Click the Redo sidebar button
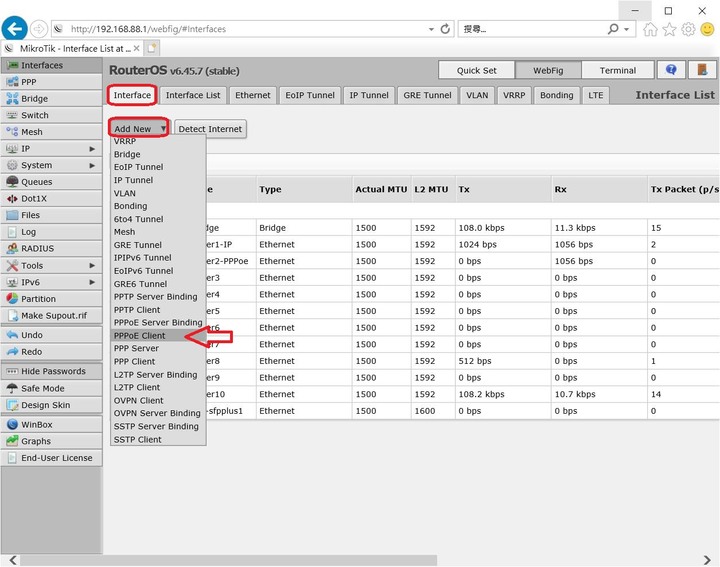 tap(51, 352)
